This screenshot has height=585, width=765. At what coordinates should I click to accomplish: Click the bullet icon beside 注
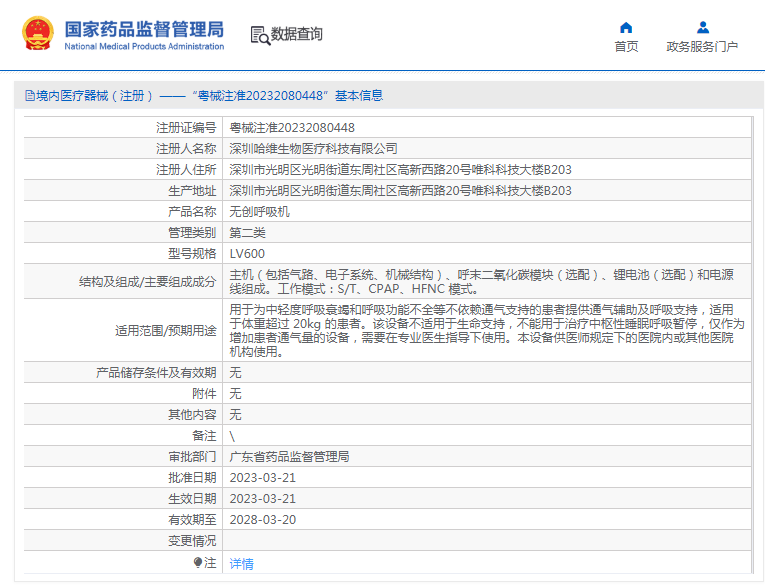(x=198, y=563)
